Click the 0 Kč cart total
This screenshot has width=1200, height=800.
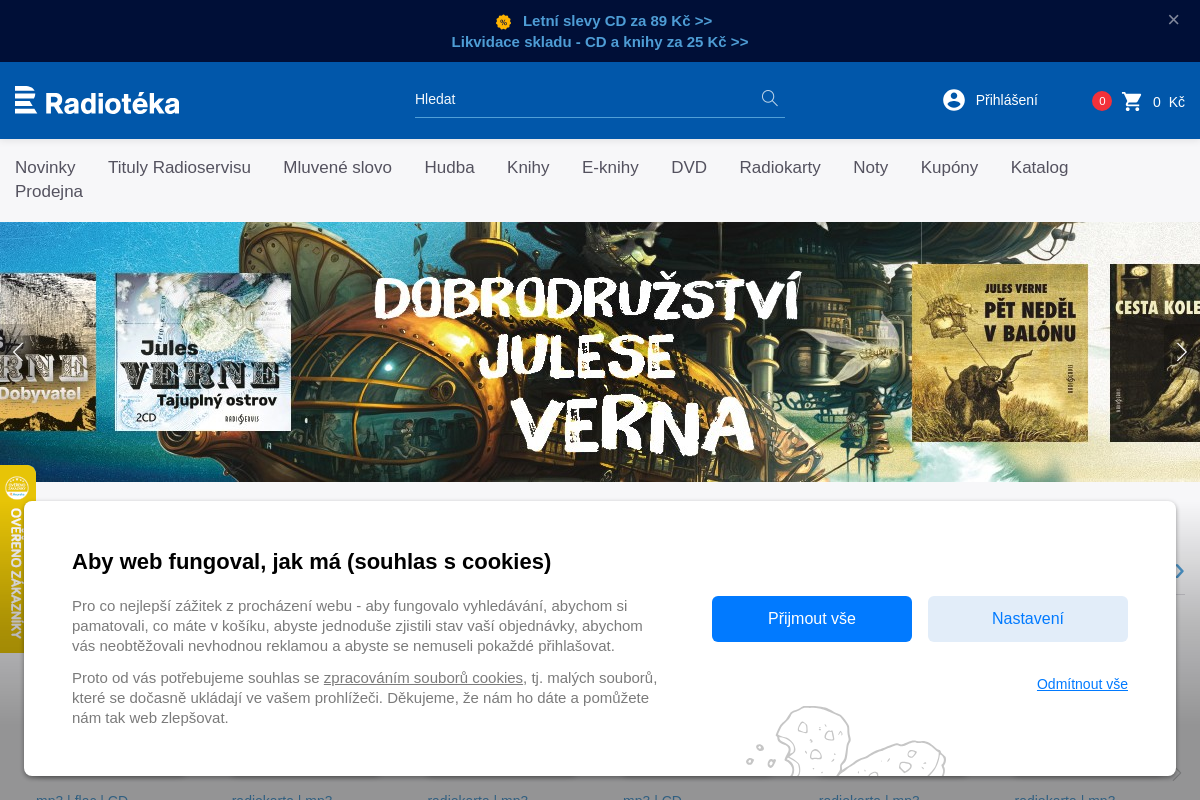pyautogui.click(x=1168, y=101)
